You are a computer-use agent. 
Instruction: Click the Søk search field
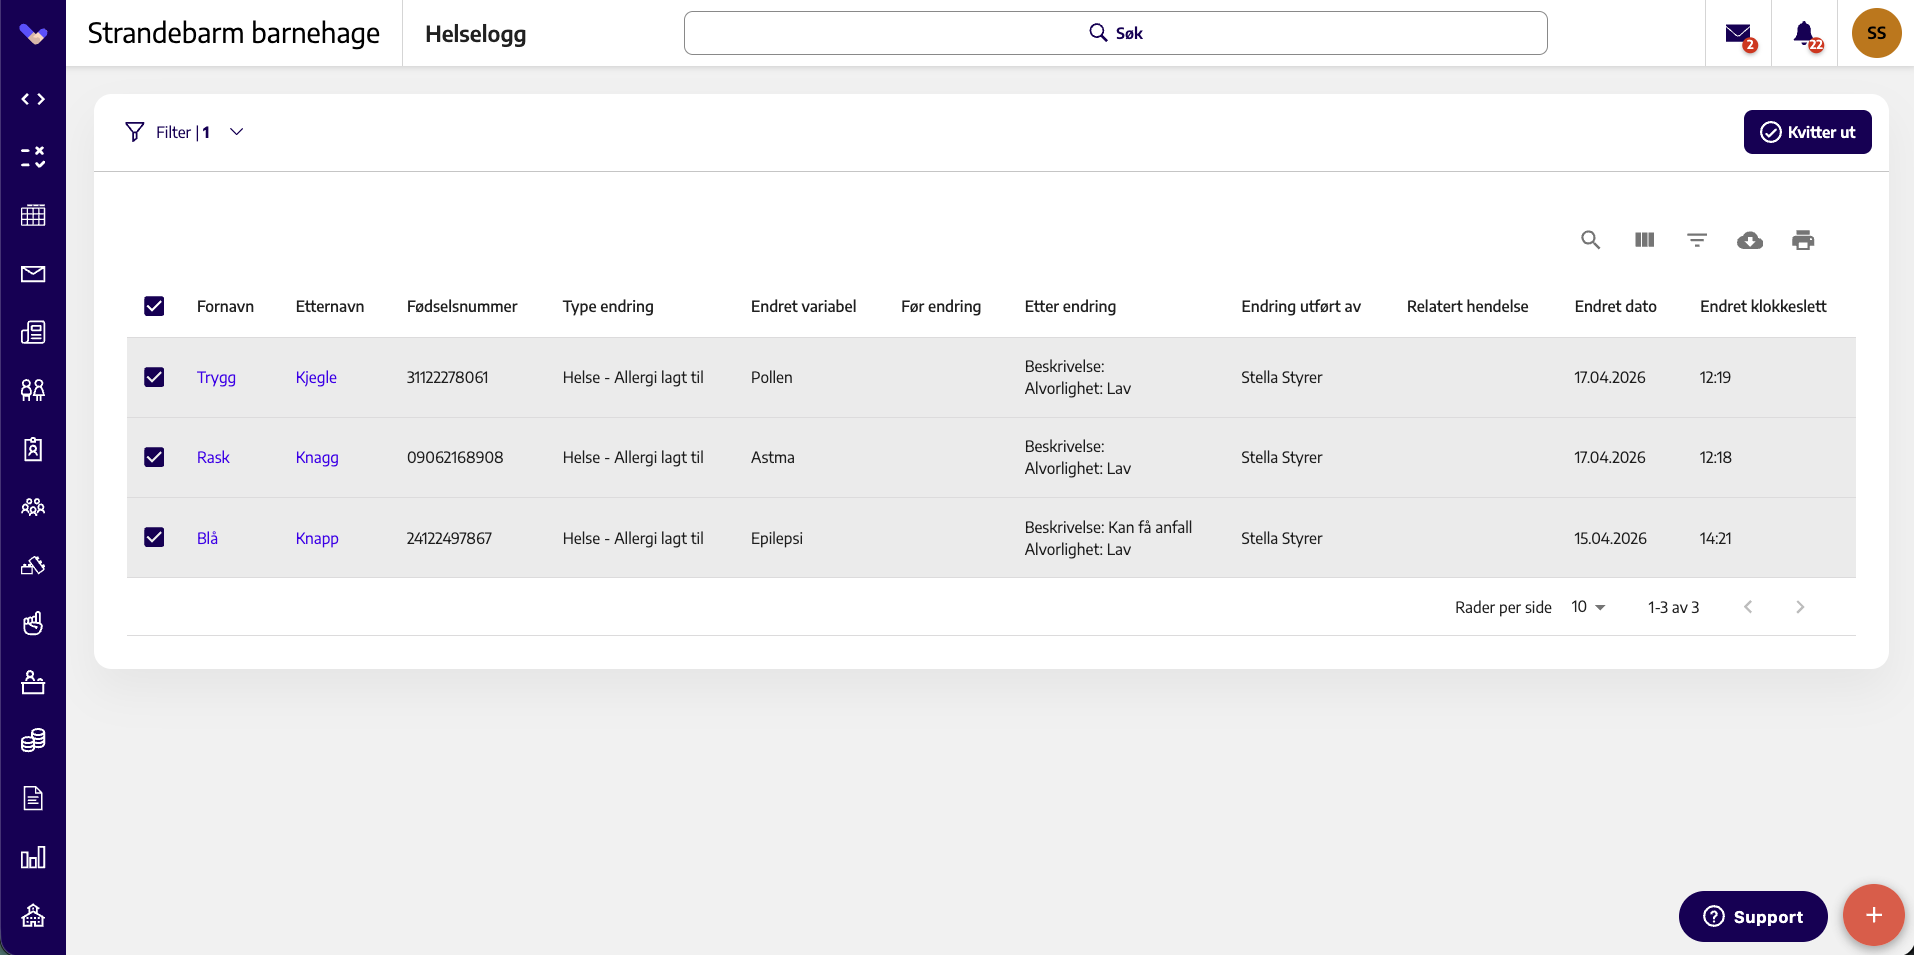click(x=1115, y=33)
